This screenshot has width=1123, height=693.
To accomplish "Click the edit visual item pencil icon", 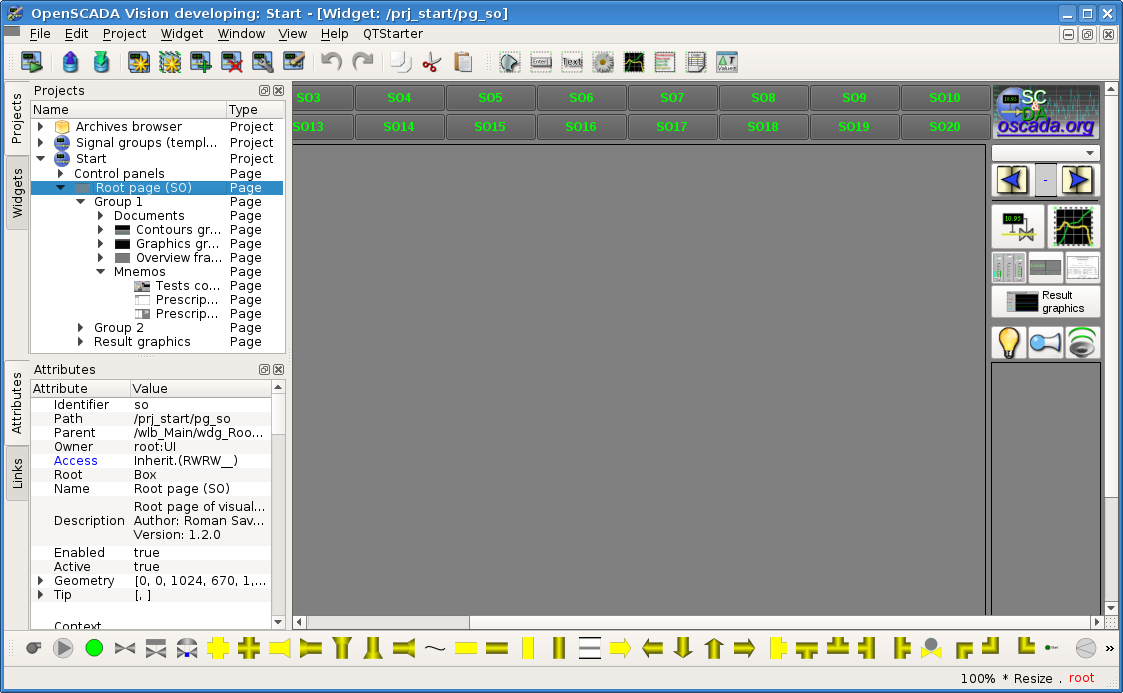I will 294,62.
